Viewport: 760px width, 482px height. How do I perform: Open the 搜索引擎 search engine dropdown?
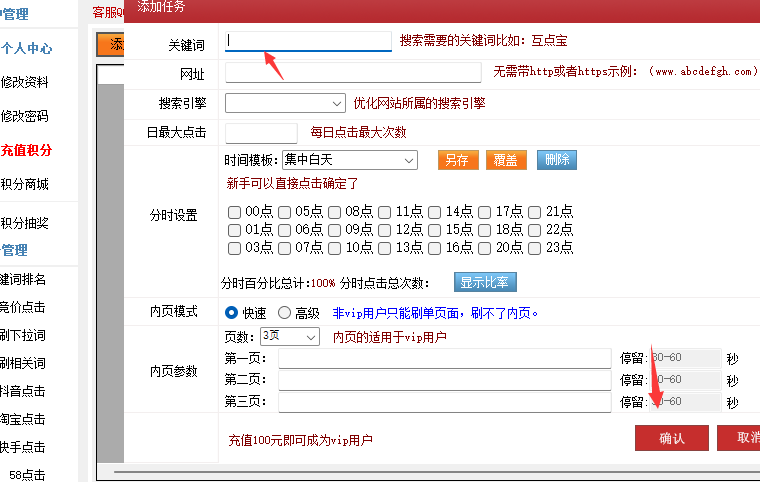285,103
